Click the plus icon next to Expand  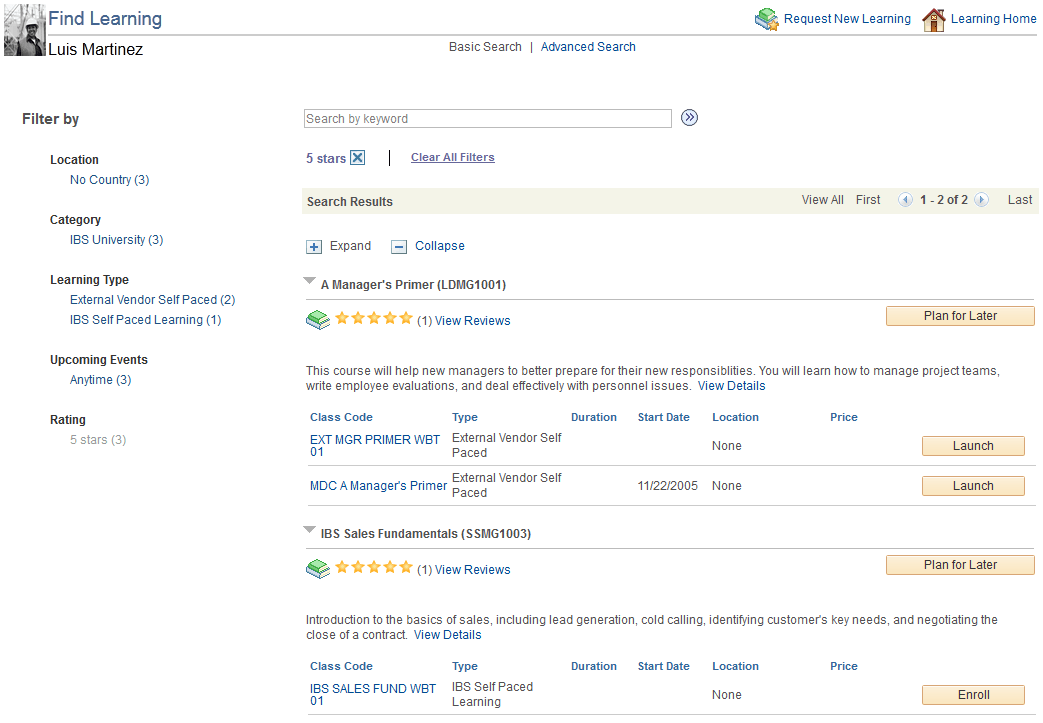click(312, 245)
